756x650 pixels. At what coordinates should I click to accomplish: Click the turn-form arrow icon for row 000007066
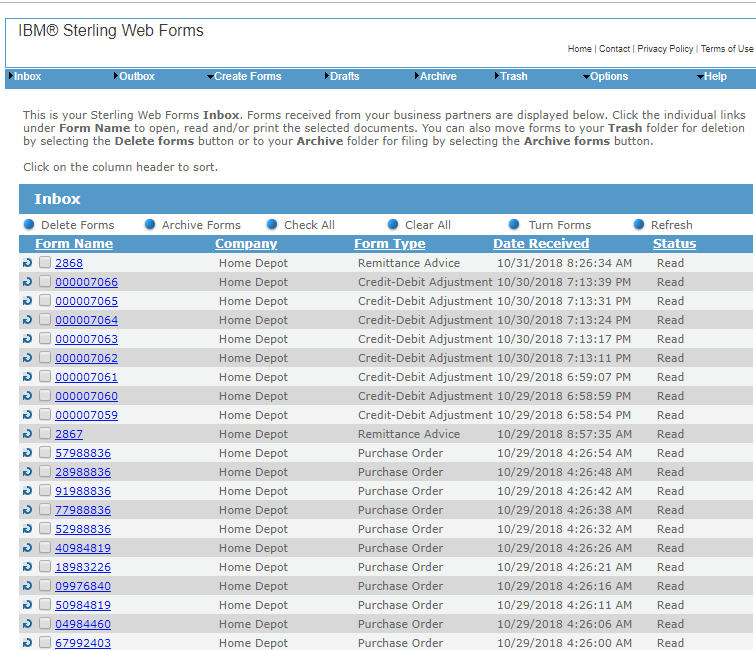(27, 282)
